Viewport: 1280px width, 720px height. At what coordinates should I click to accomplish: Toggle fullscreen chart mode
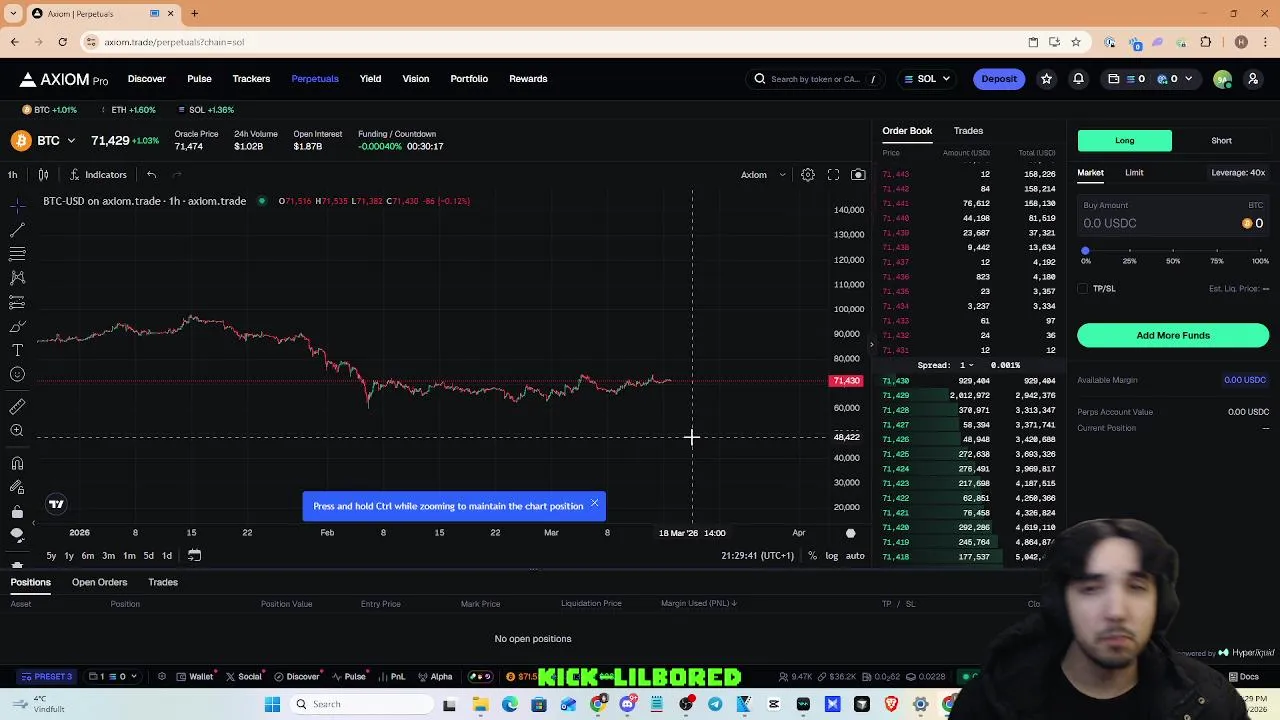pos(833,175)
